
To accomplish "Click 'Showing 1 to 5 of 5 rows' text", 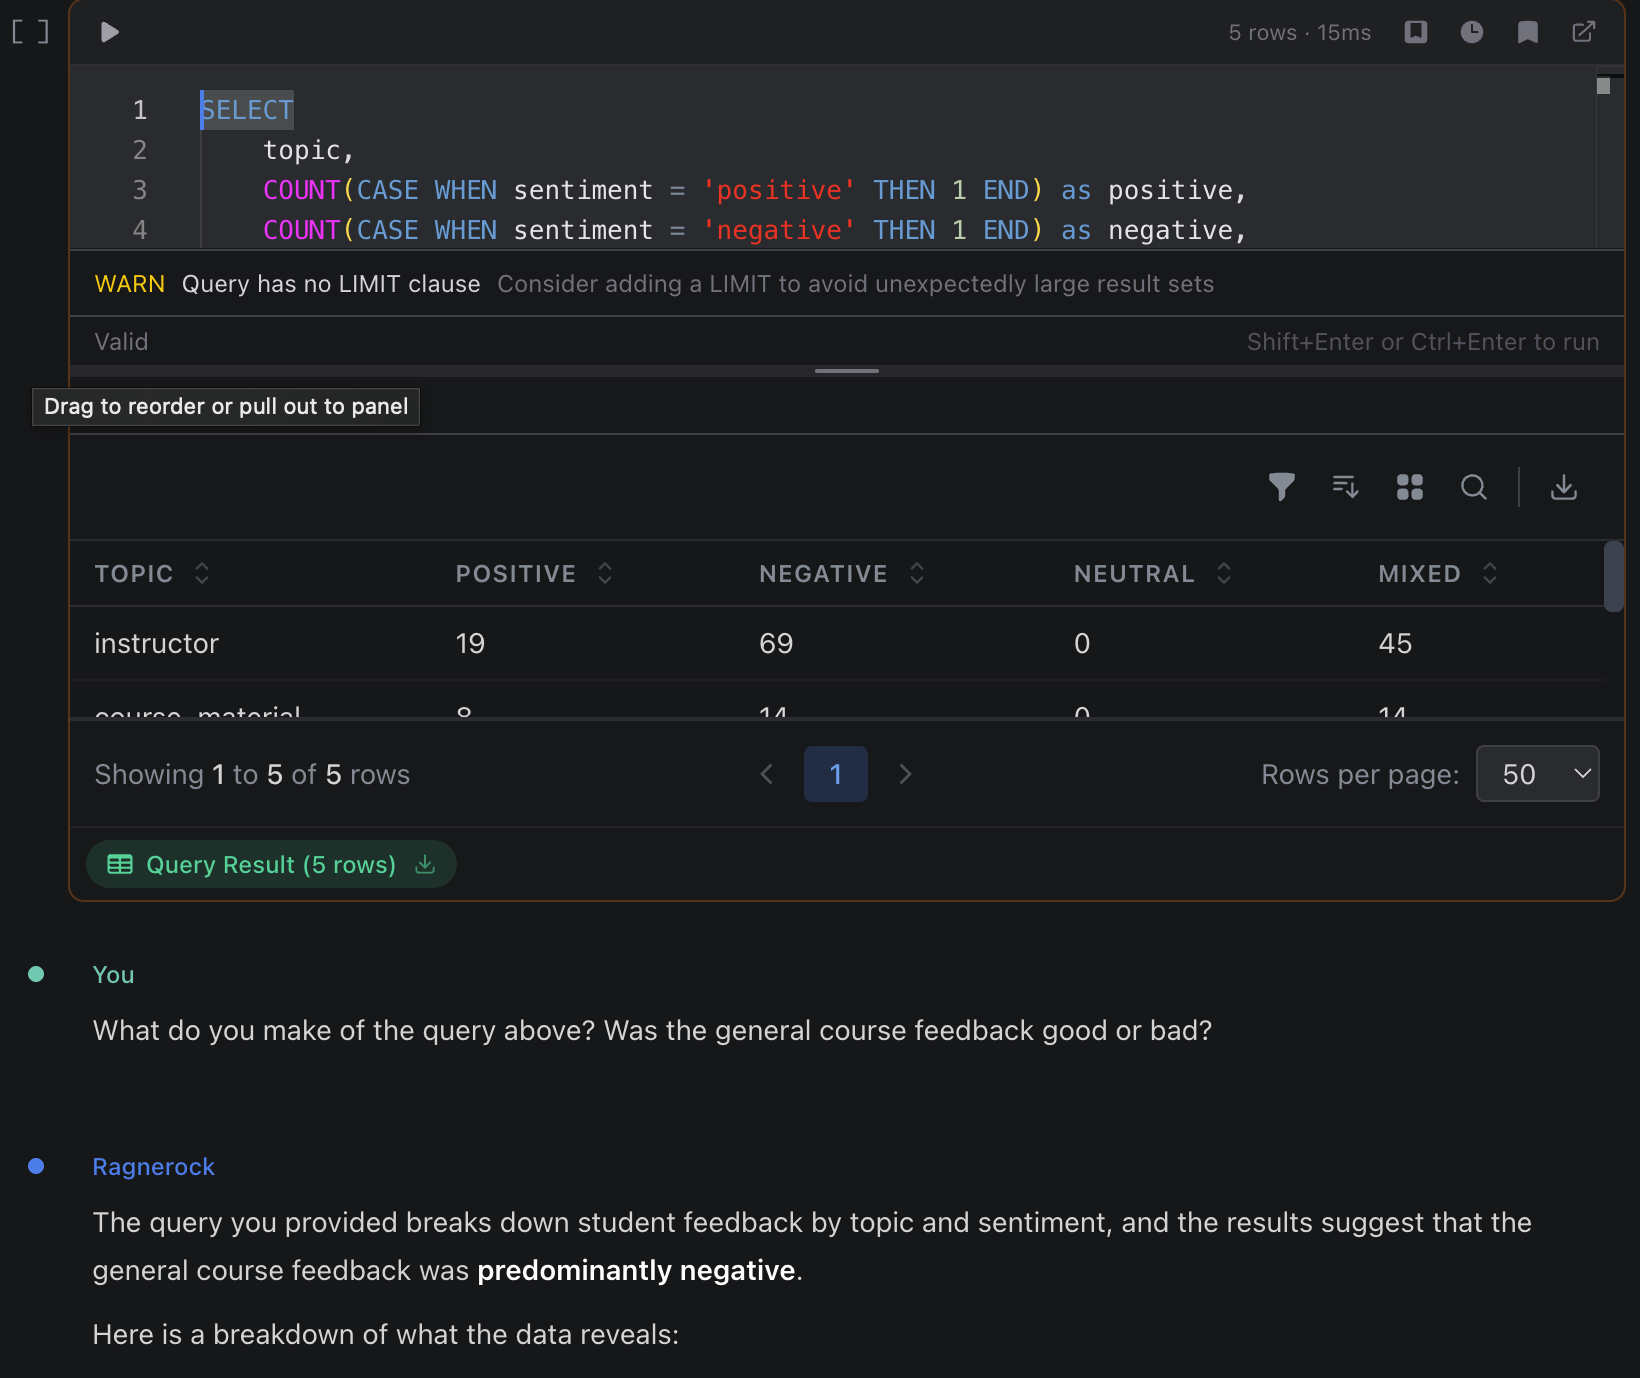I will 252,774.
